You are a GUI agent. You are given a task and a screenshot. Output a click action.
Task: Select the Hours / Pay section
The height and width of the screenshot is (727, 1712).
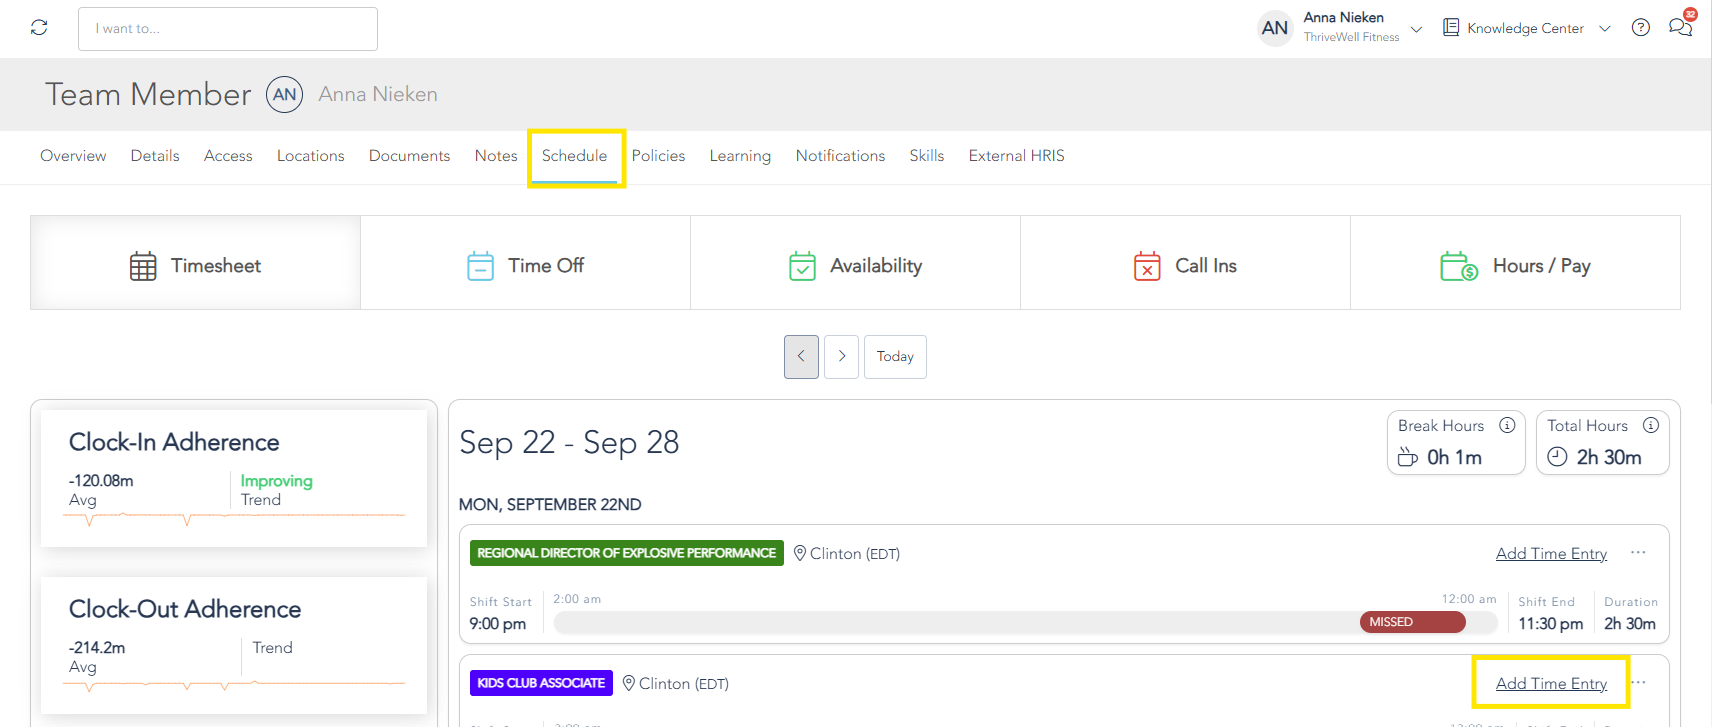pyautogui.click(x=1515, y=265)
